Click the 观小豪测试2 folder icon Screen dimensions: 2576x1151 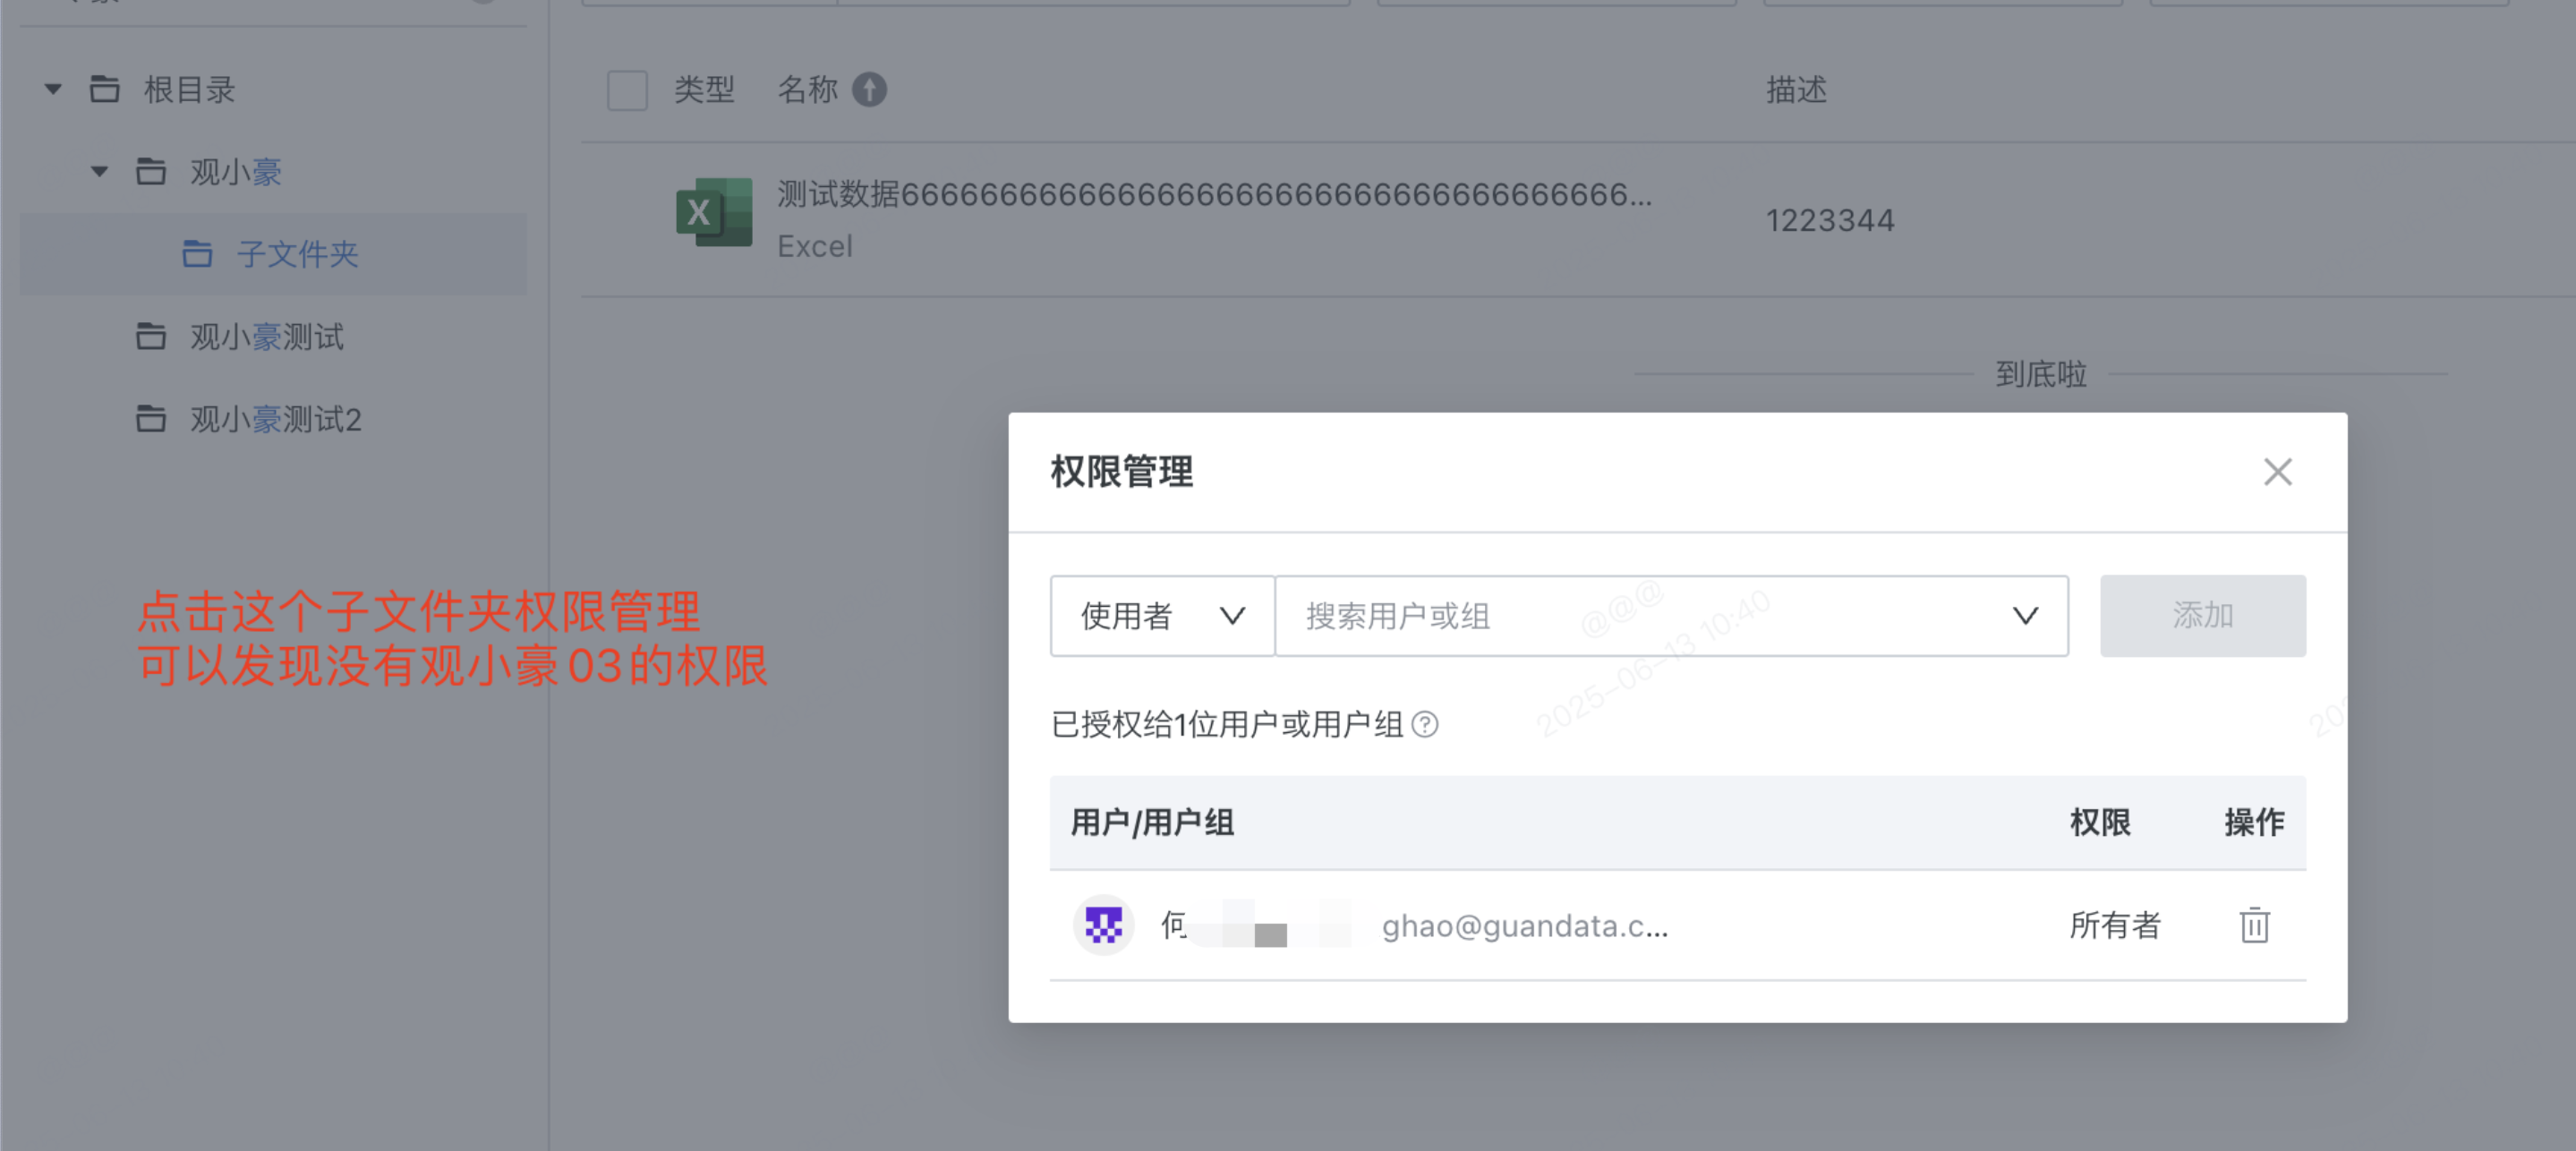[151, 419]
